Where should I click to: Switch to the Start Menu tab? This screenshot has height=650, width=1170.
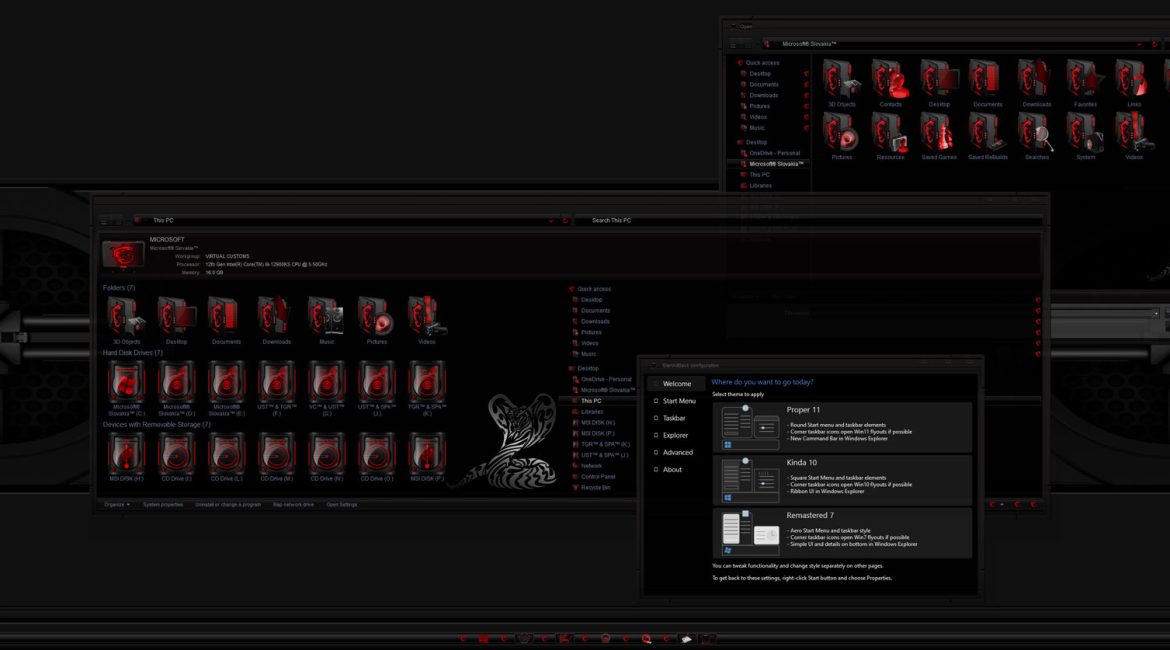pos(678,401)
